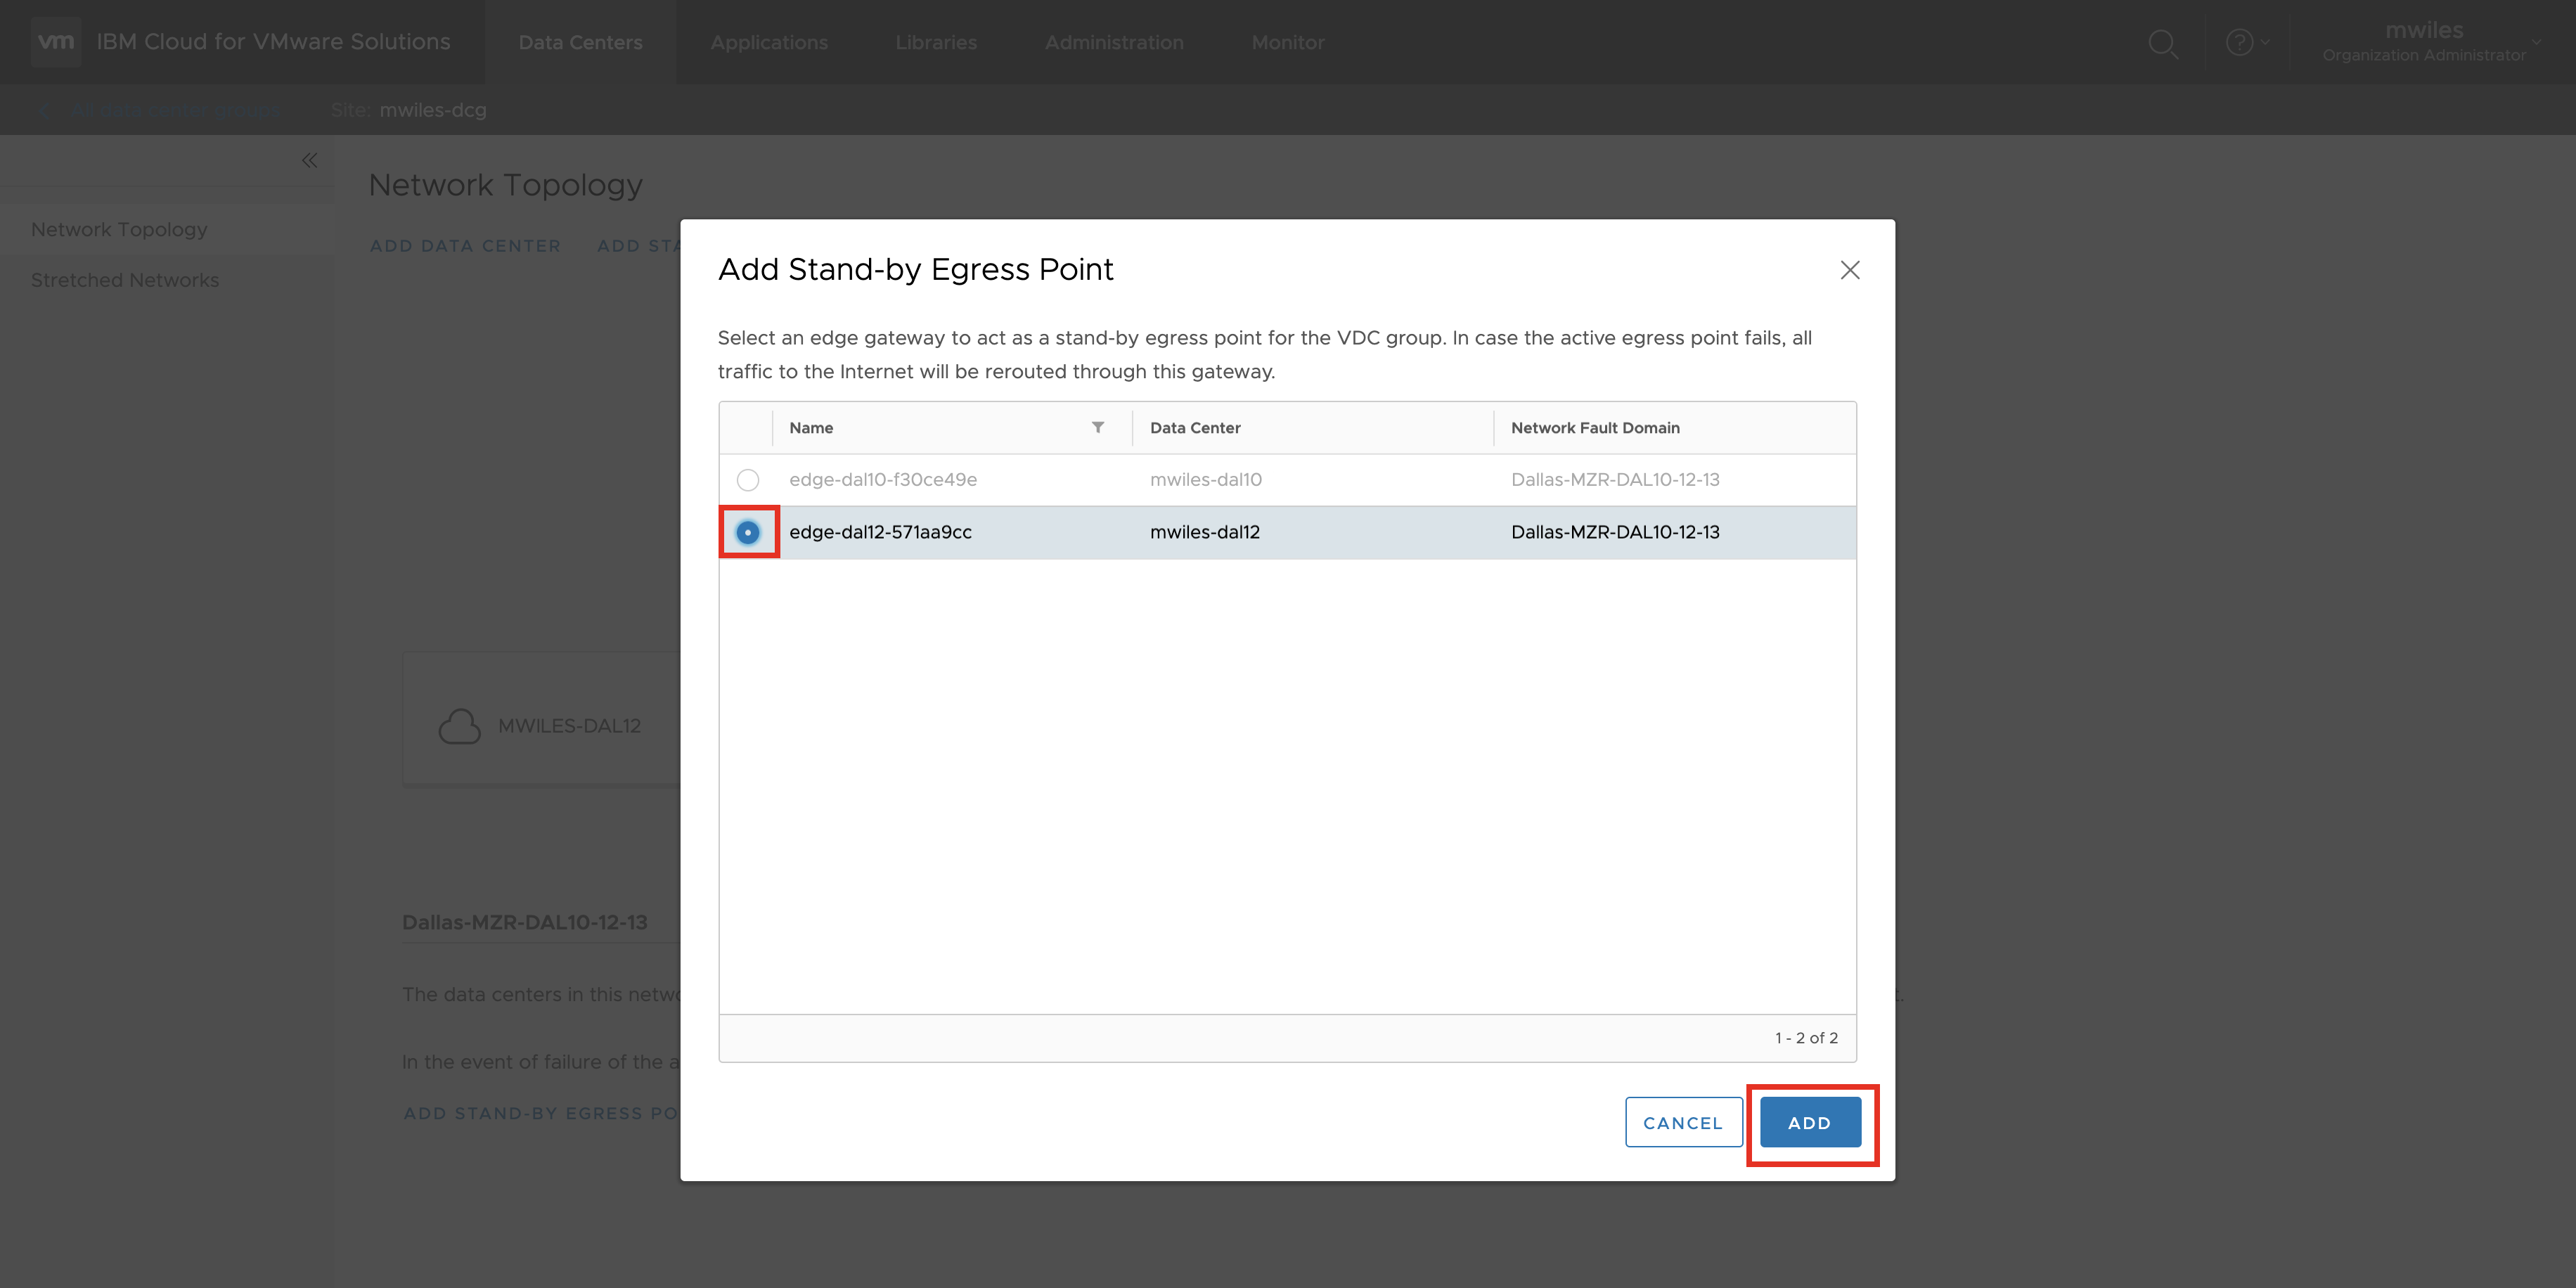Switch to the Monitor tab

1287,43
